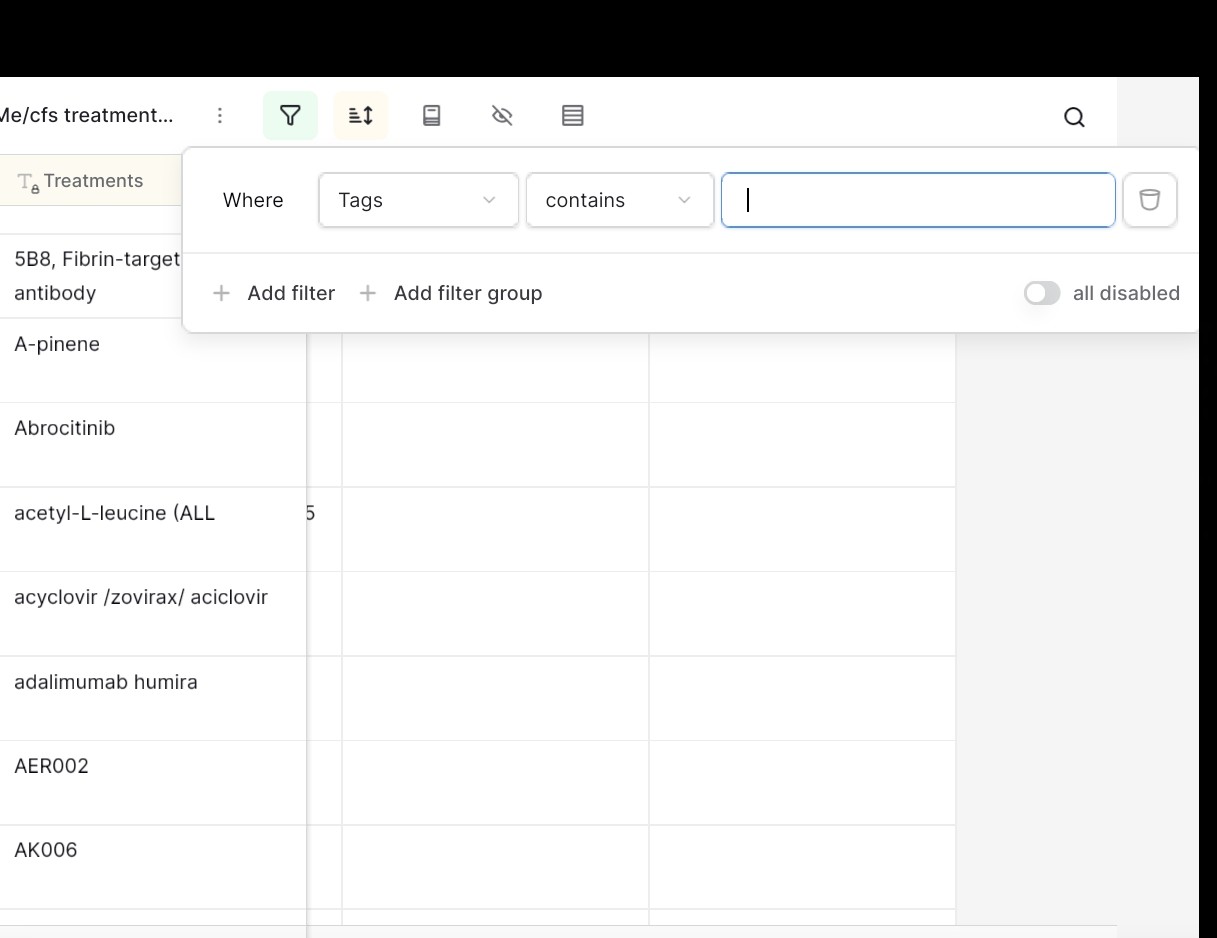
Task: Click the funnel filter icon
Action: pos(290,116)
